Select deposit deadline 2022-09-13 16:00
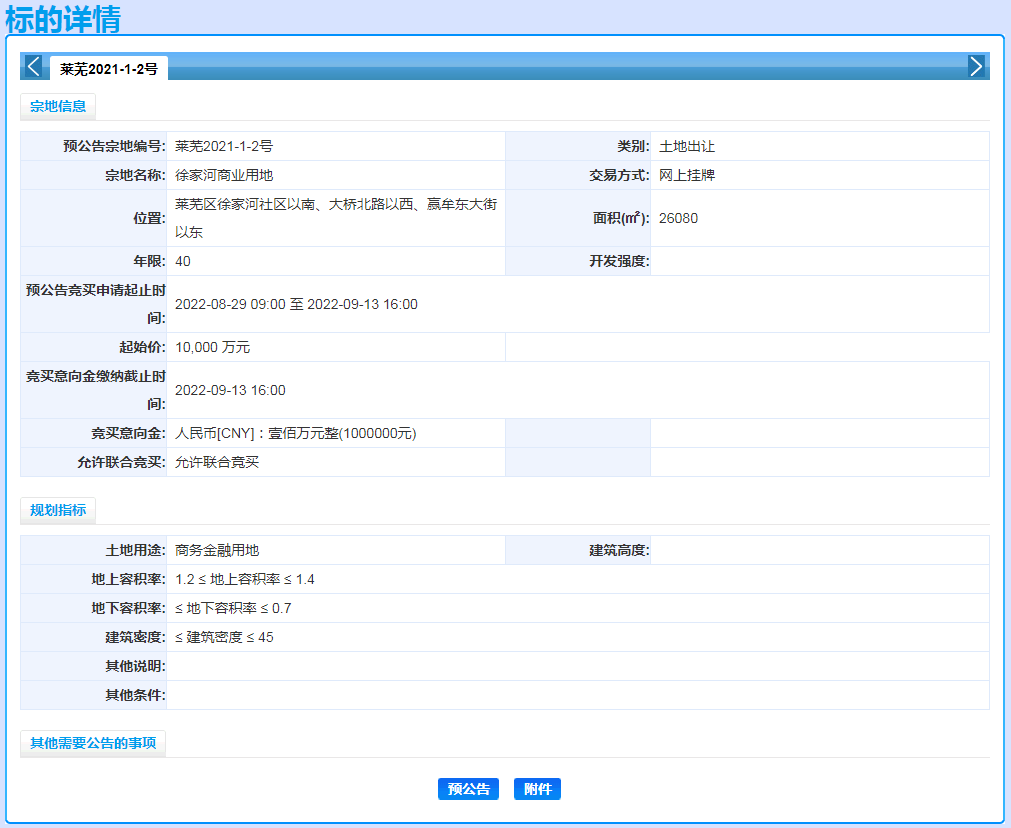 (x=230, y=390)
